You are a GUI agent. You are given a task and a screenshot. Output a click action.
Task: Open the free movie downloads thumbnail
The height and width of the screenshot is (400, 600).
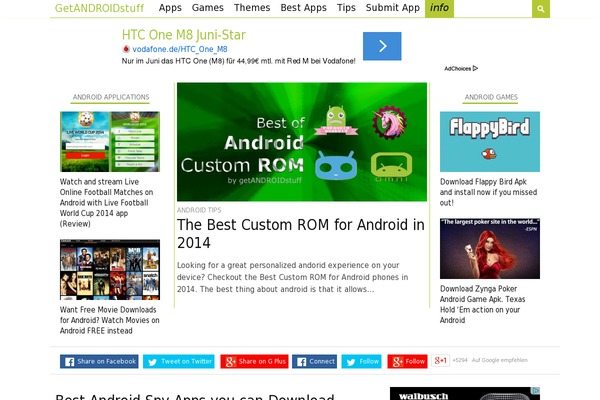tap(110, 269)
